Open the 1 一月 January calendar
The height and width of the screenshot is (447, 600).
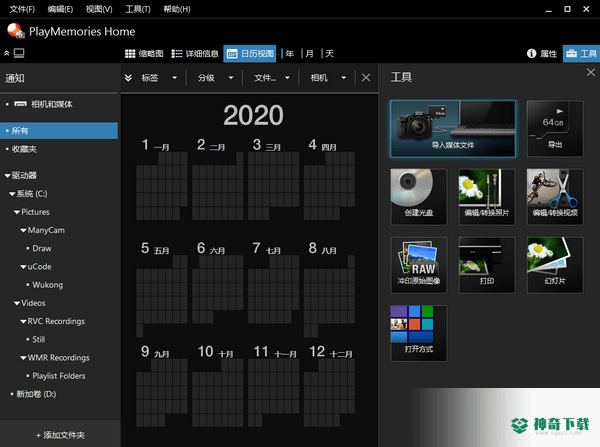[162, 179]
